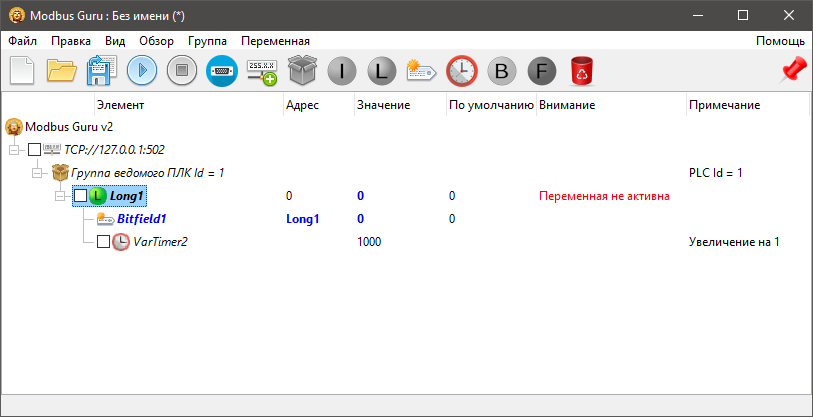813x417 pixels.
Task: Delete the selection with the red trash icon
Action: [x=581, y=71]
